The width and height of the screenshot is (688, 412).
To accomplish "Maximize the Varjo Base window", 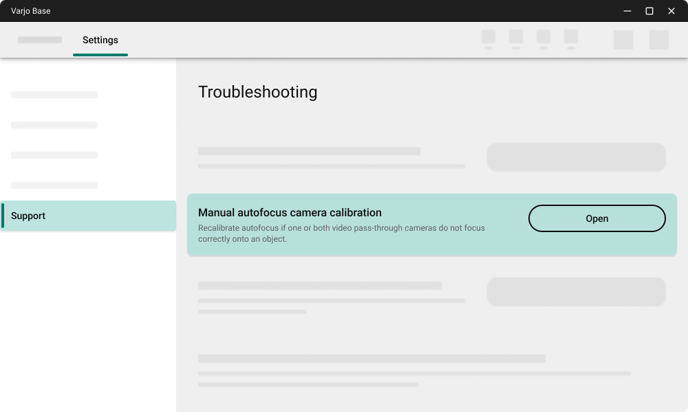I will point(649,11).
